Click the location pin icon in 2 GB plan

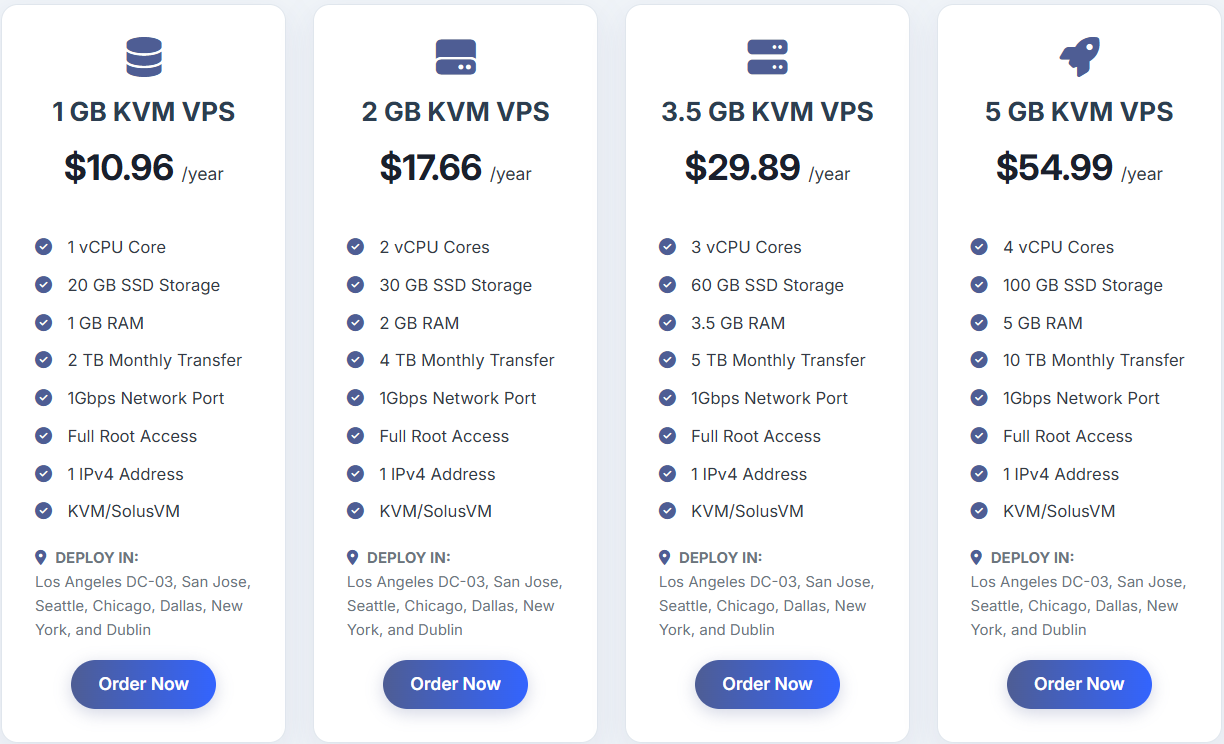coord(353,557)
